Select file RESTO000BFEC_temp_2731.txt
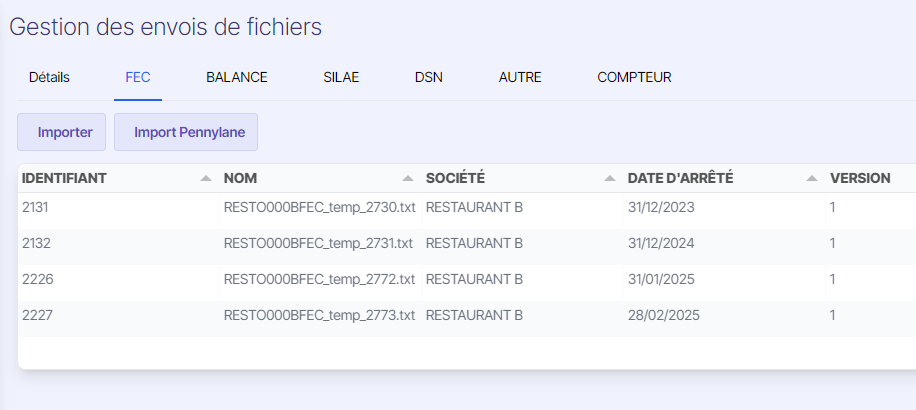916x410 pixels. [318, 244]
